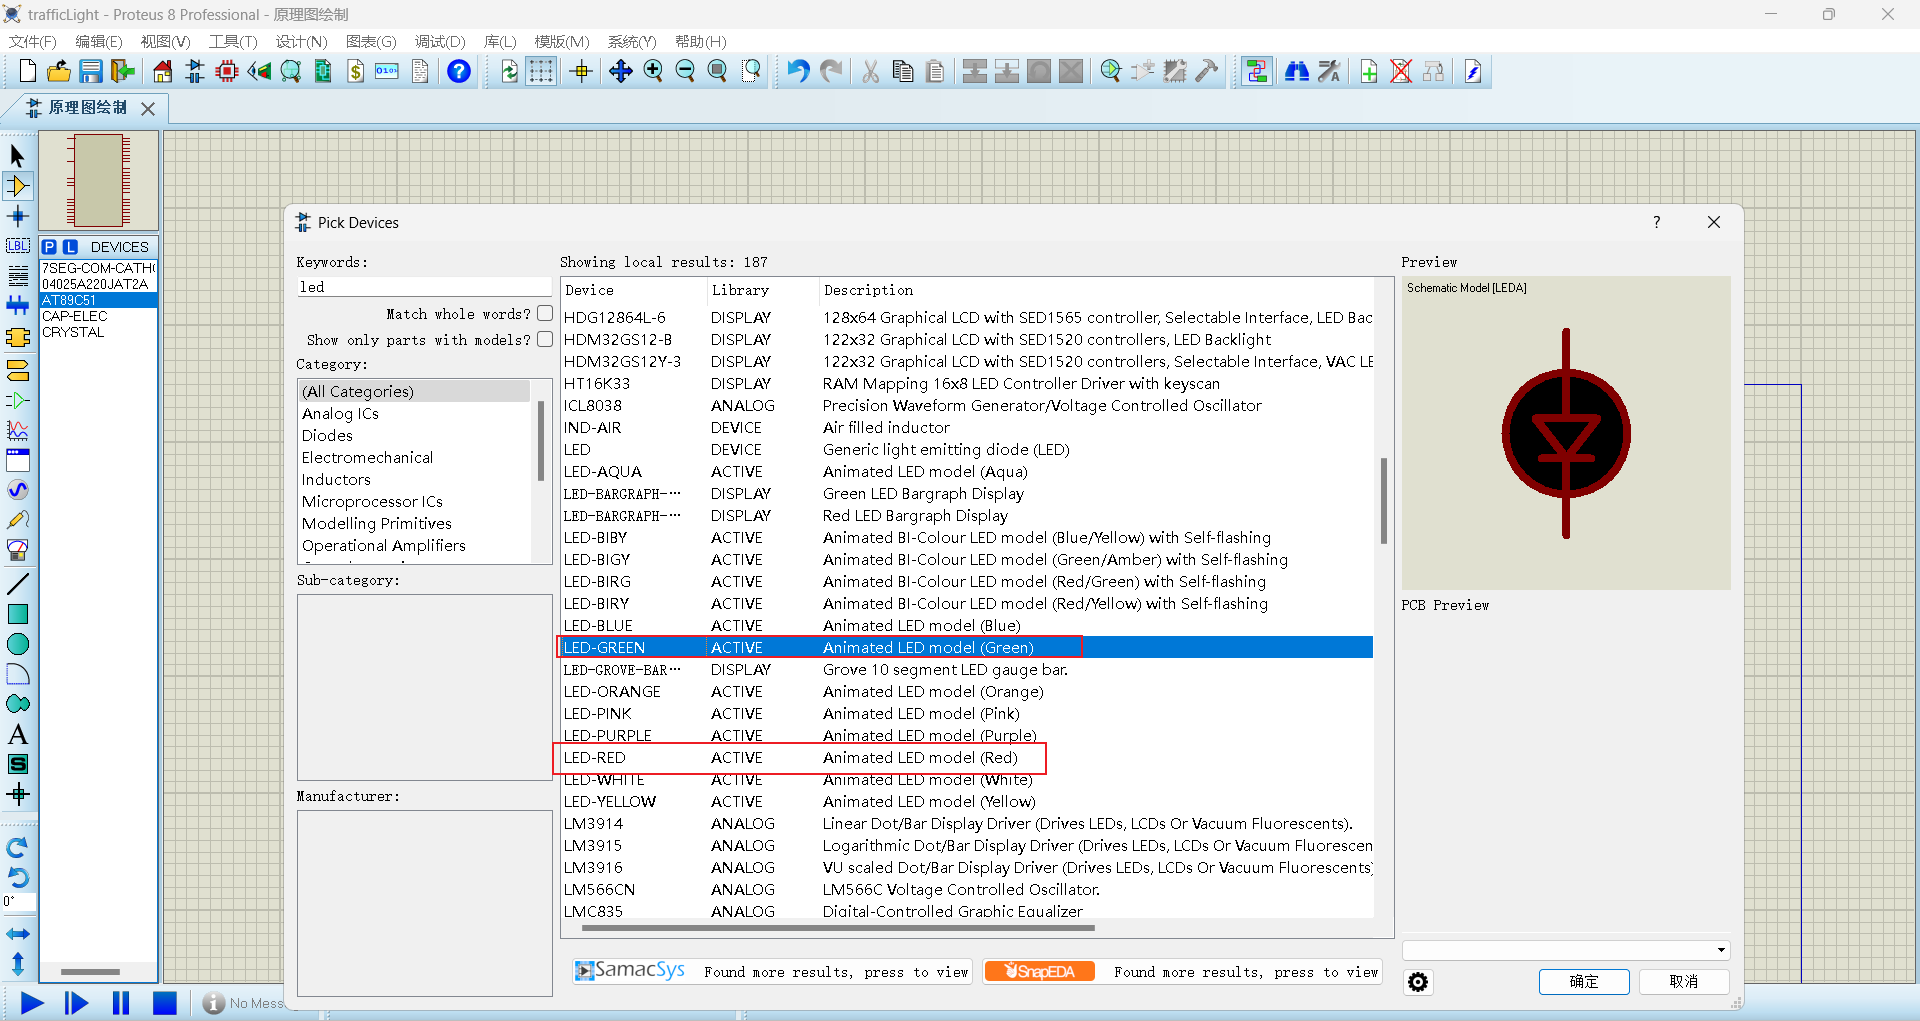Viewport: 1920px width, 1021px height.
Task: Click the dialog help question mark
Action: (1657, 222)
